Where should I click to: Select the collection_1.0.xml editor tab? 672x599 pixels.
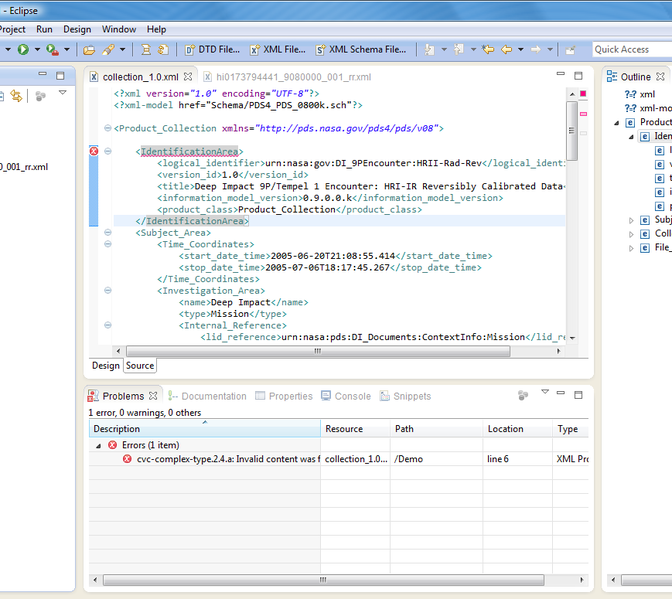point(140,77)
